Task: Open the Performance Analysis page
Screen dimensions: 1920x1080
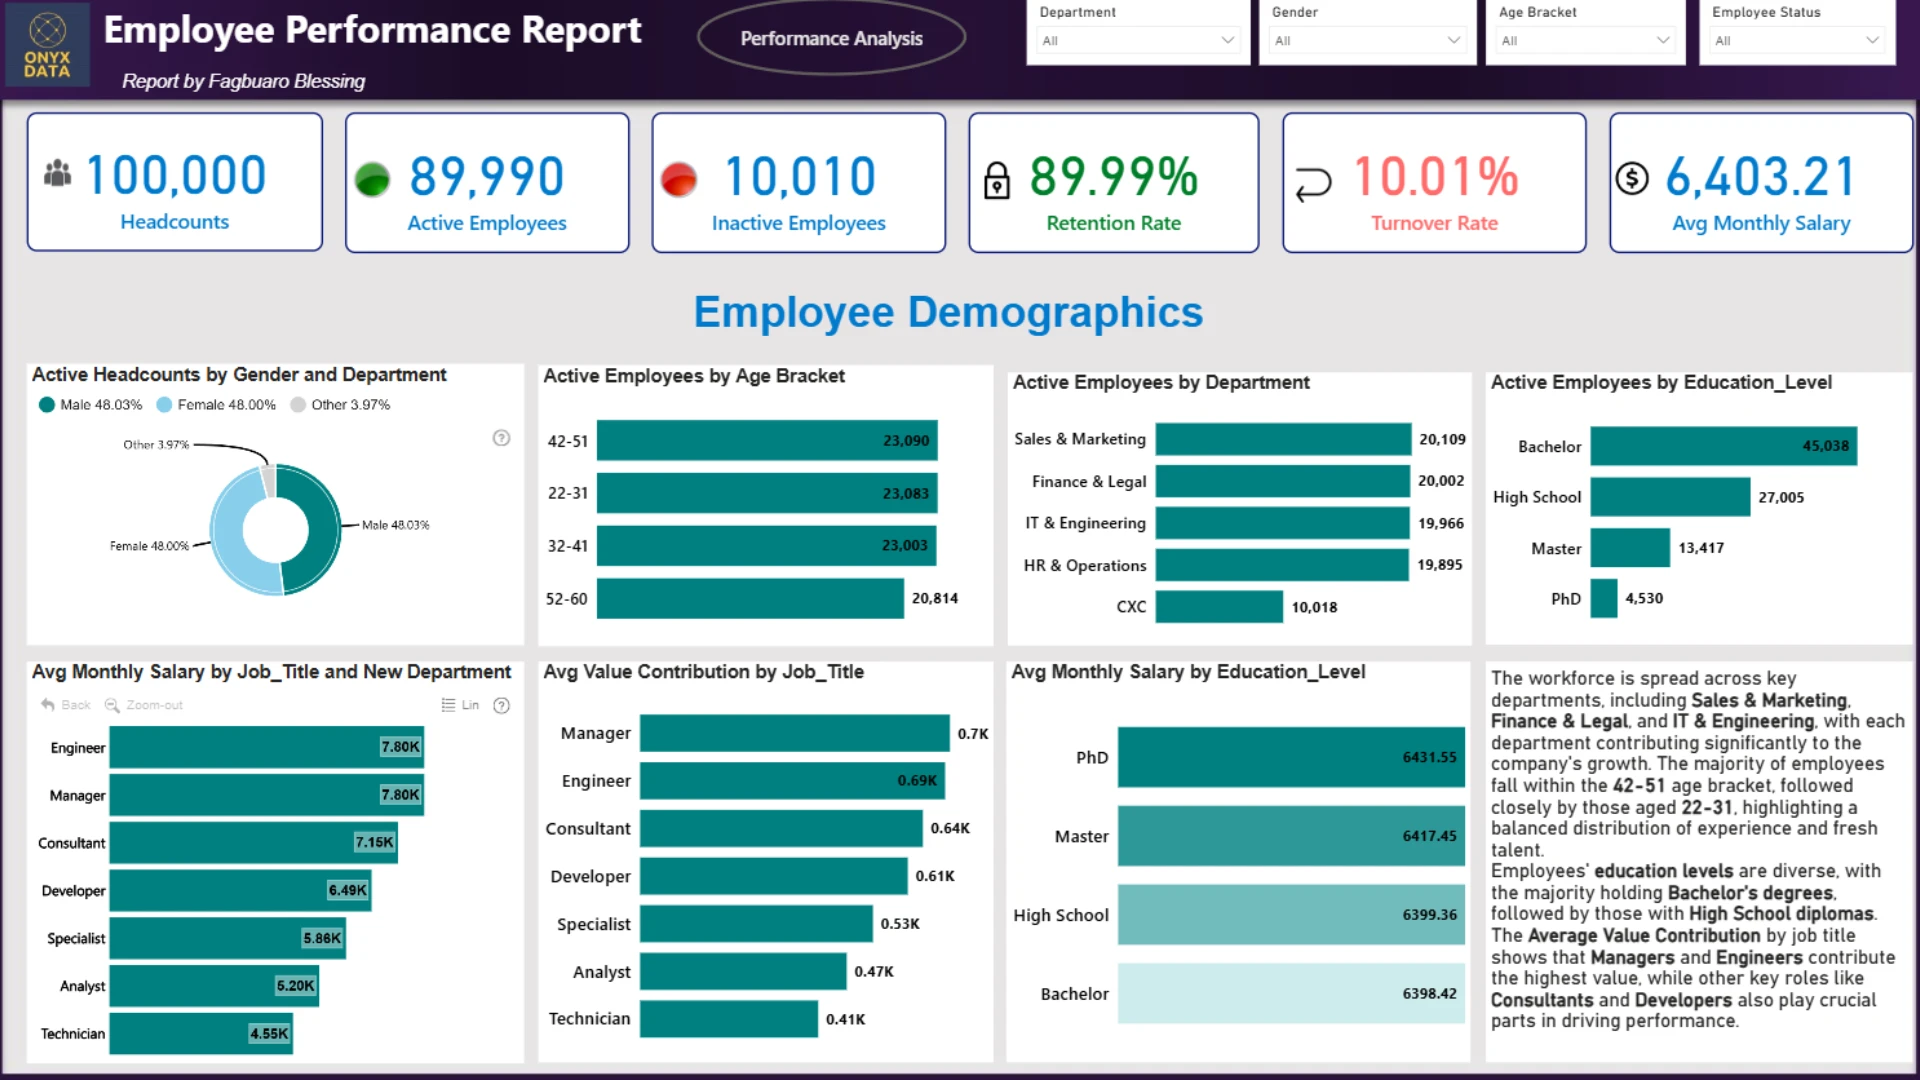Action: [832, 38]
